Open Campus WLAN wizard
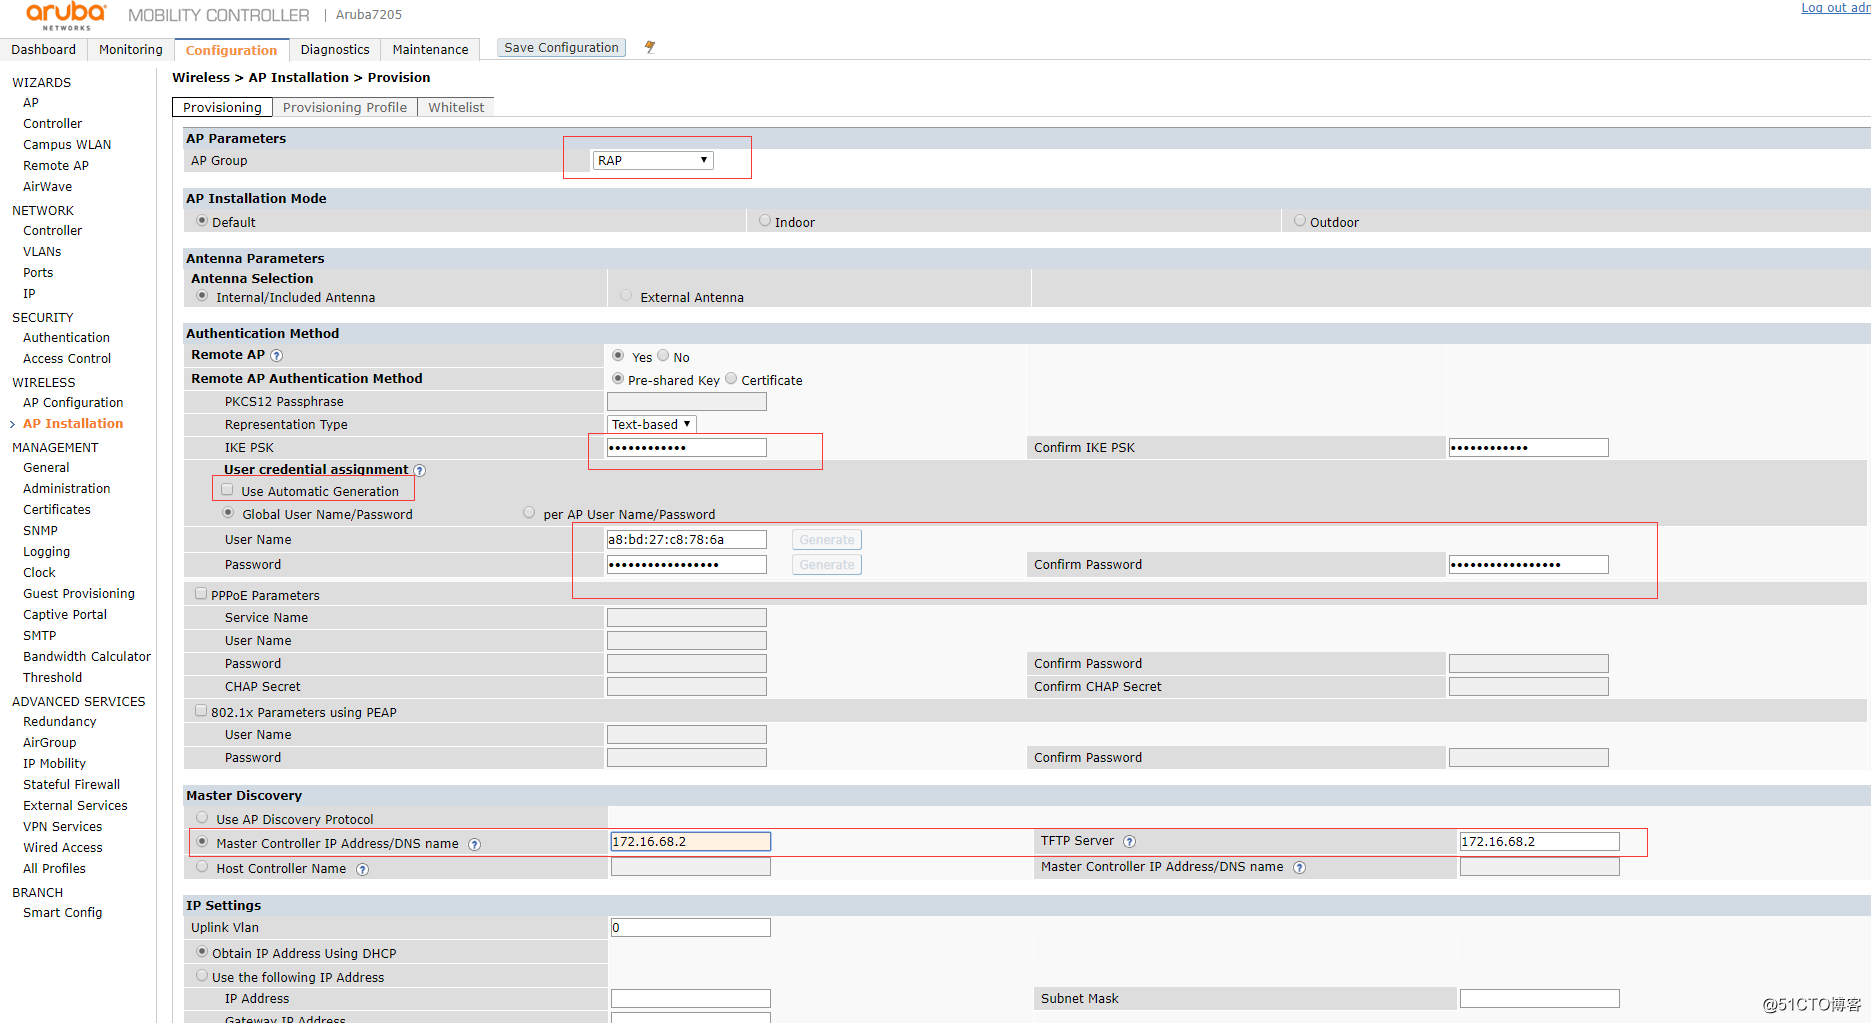The height and width of the screenshot is (1023, 1871). pyautogui.click(x=67, y=145)
